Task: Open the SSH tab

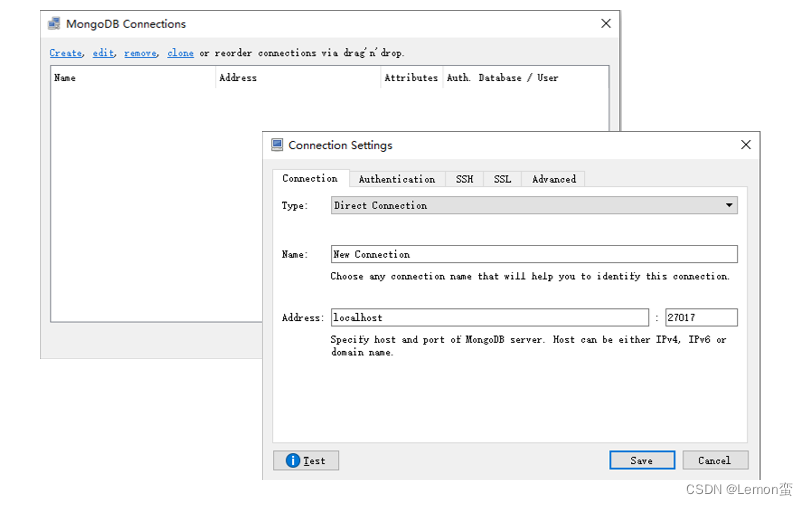Action: click(x=464, y=179)
